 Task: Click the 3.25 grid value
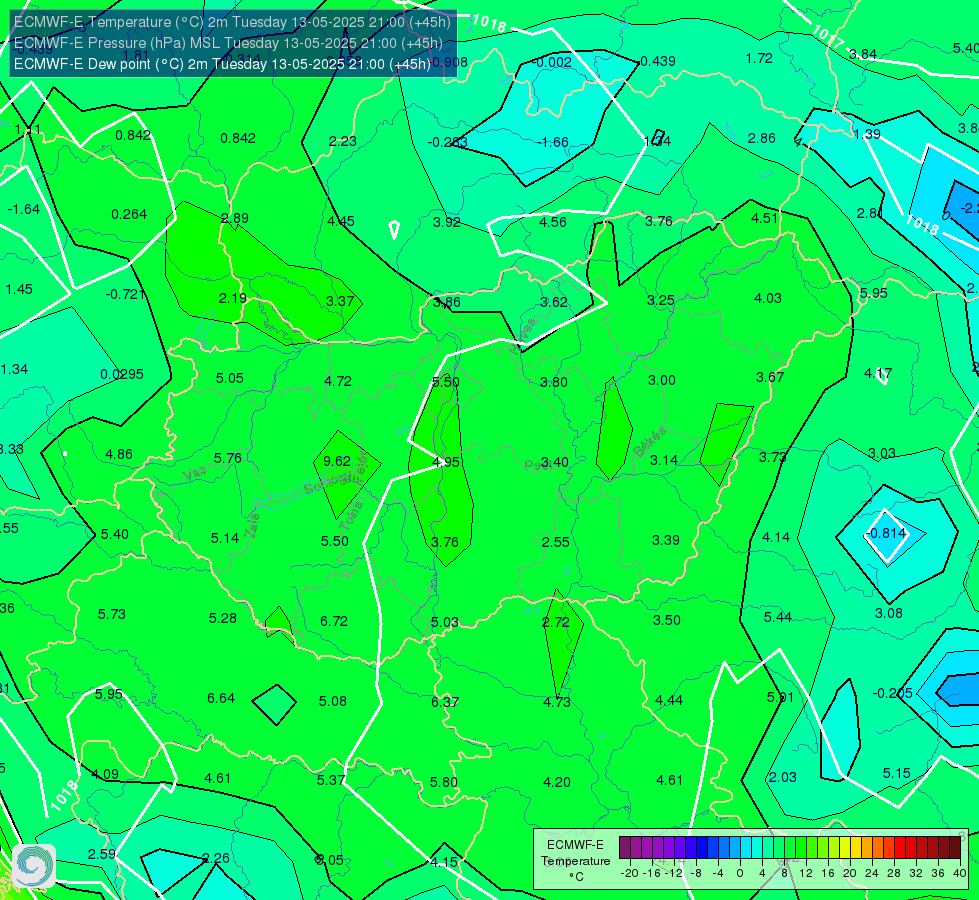point(661,300)
